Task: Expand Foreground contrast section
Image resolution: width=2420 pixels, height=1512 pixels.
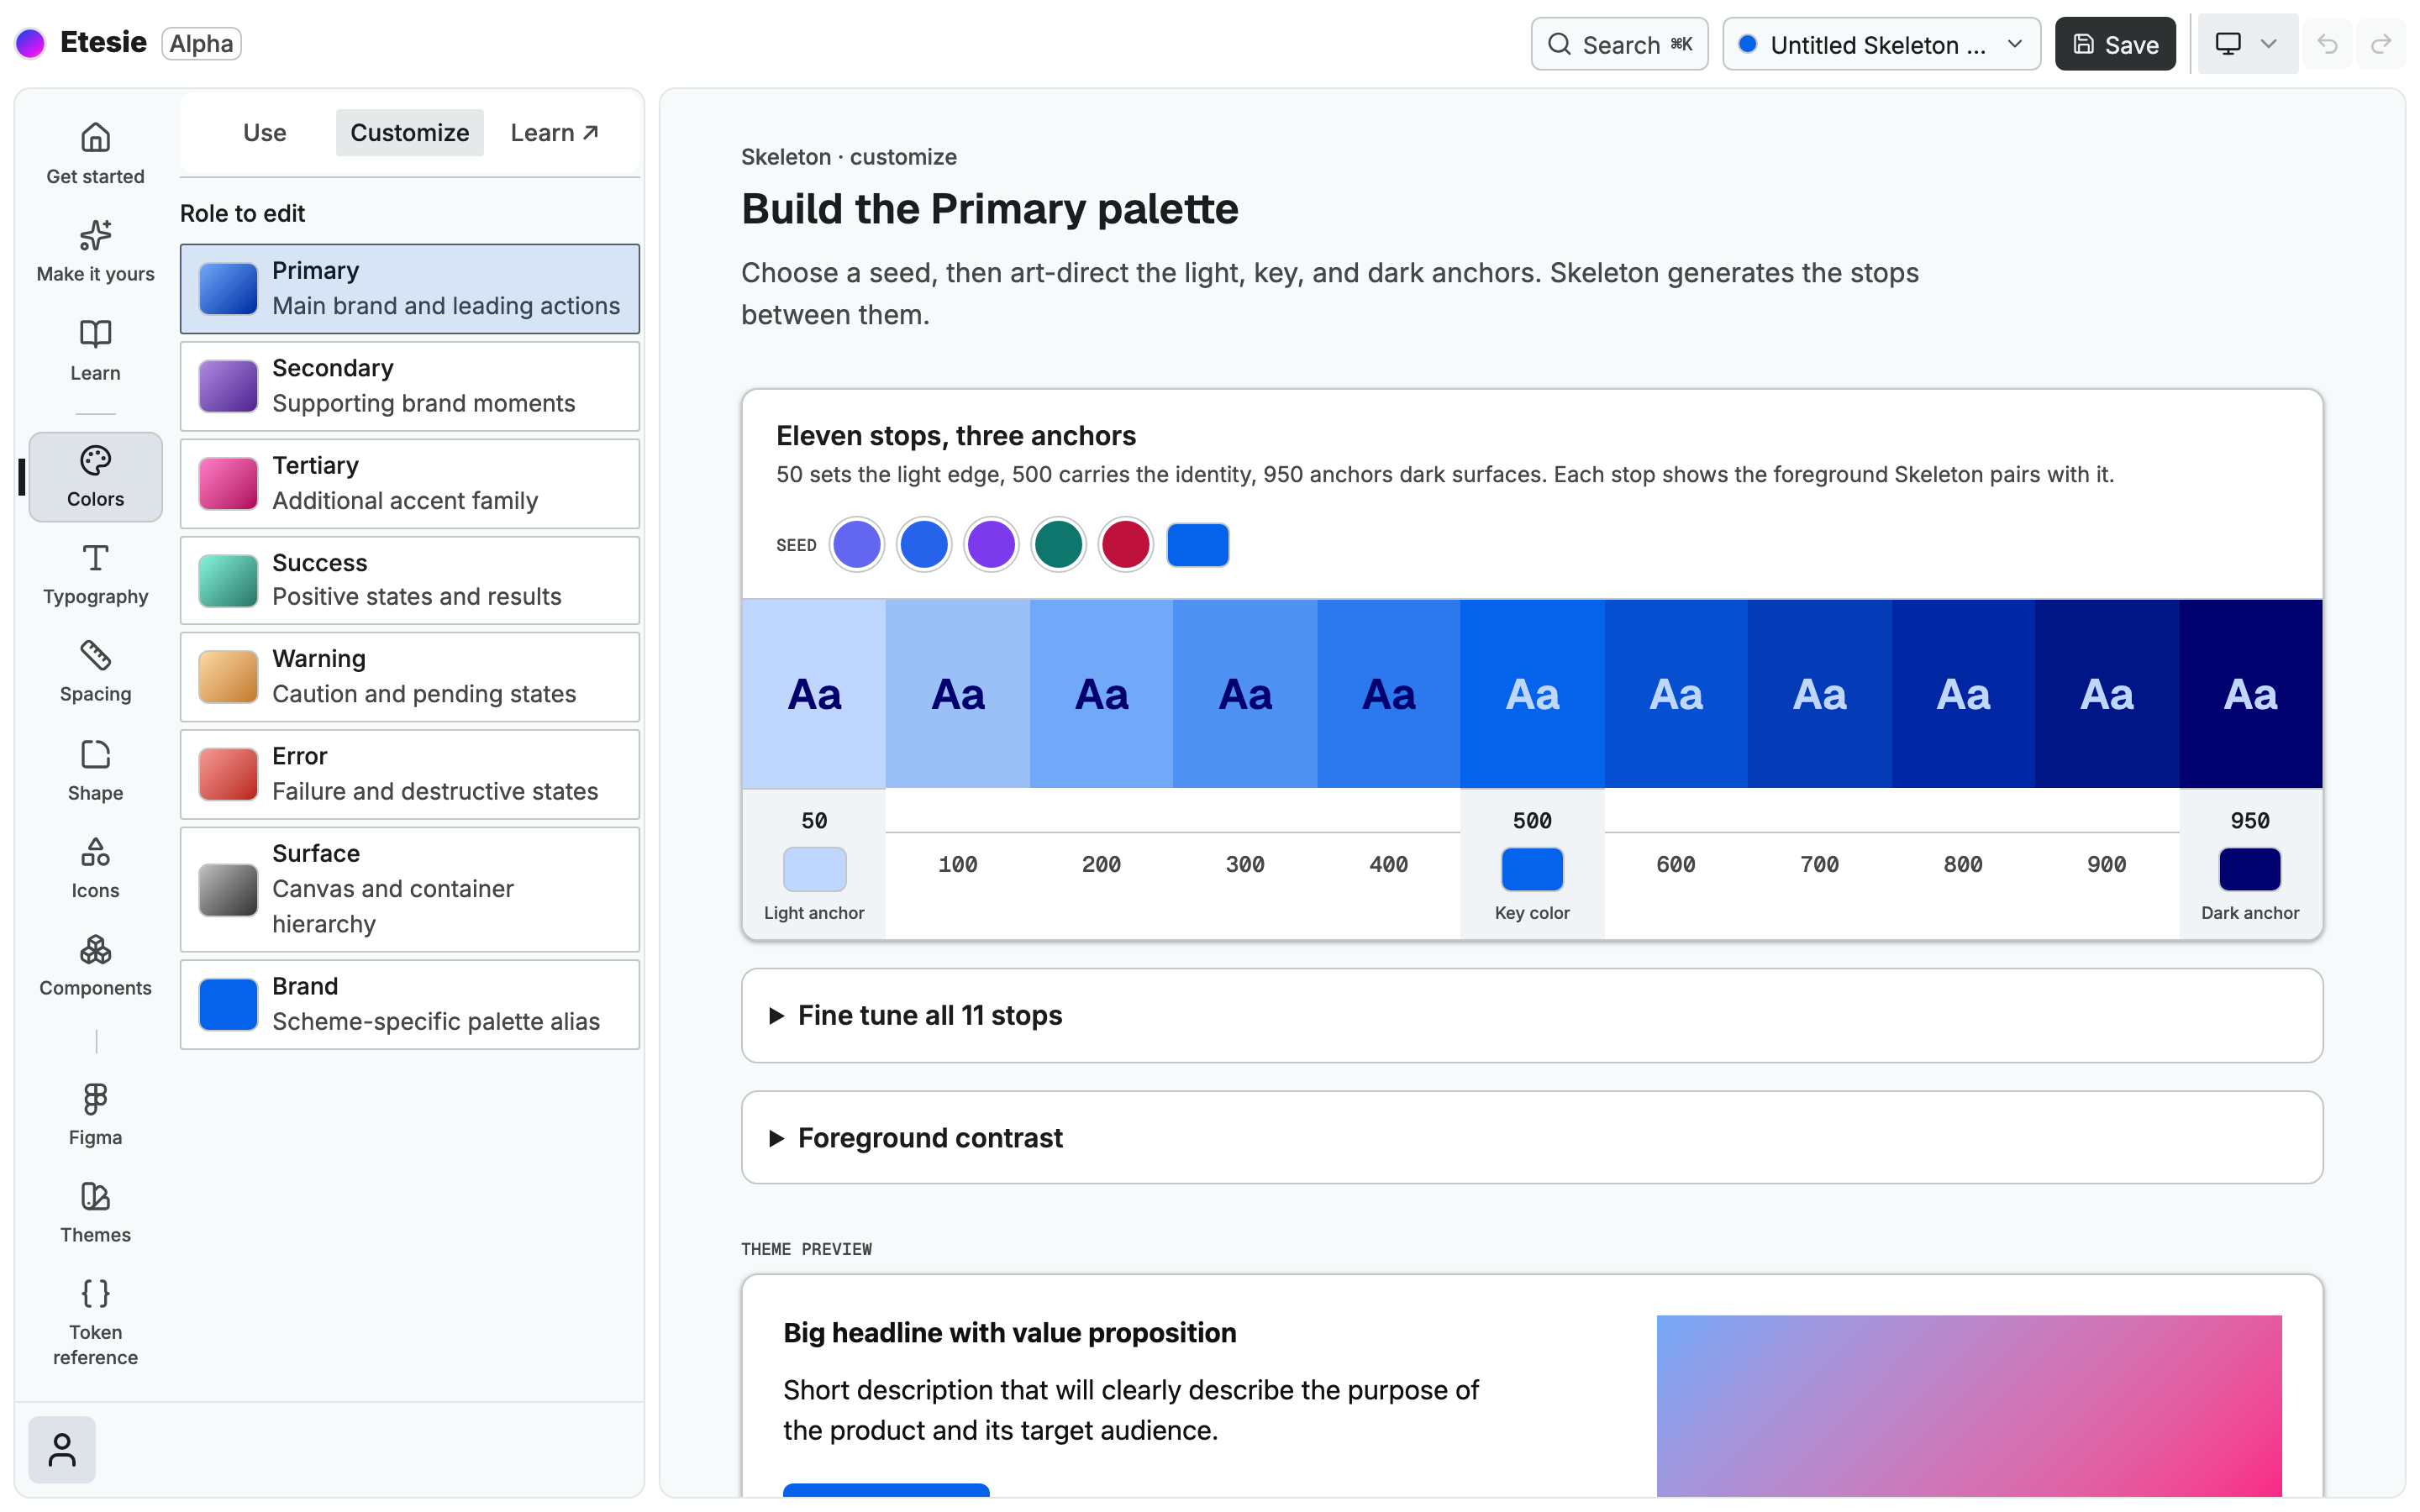Action: pyautogui.click(x=1531, y=1137)
